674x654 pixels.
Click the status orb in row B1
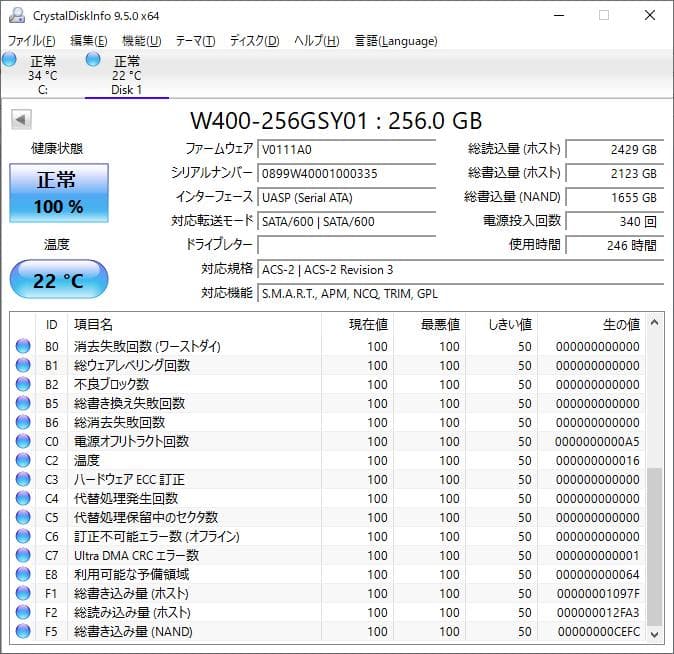tap(23, 365)
